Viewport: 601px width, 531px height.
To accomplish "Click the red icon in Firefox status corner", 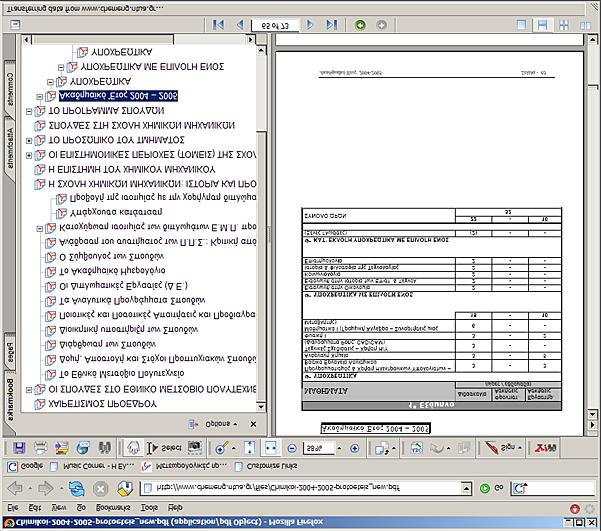I will click(x=575, y=509).
